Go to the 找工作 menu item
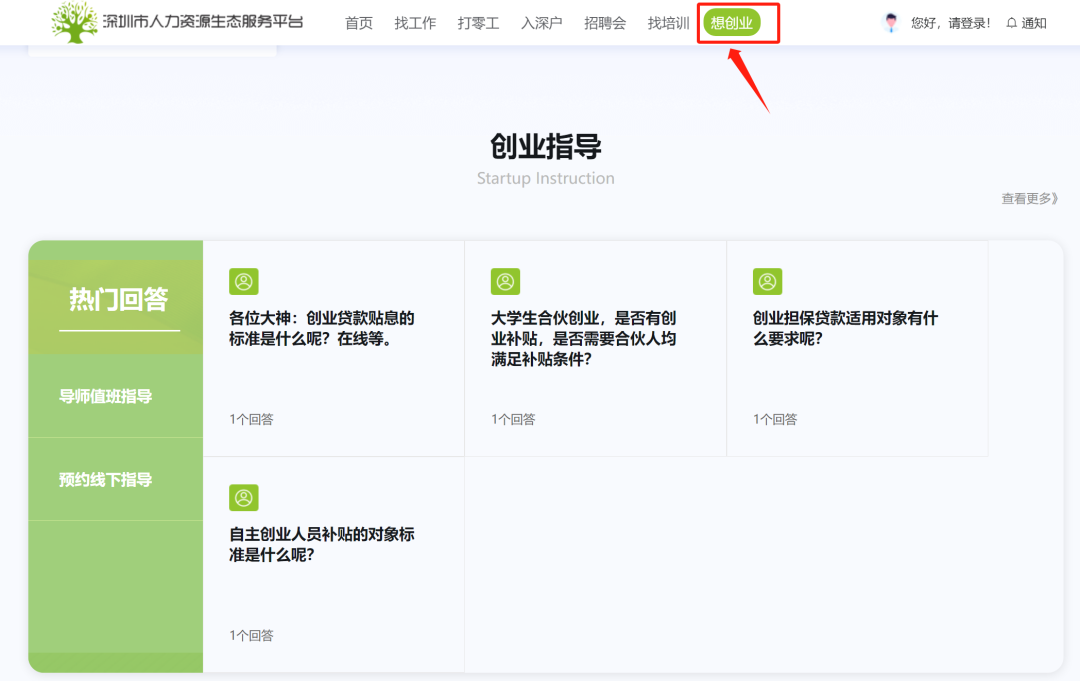Viewport: 1080px width, 681px height. (x=415, y=23)
